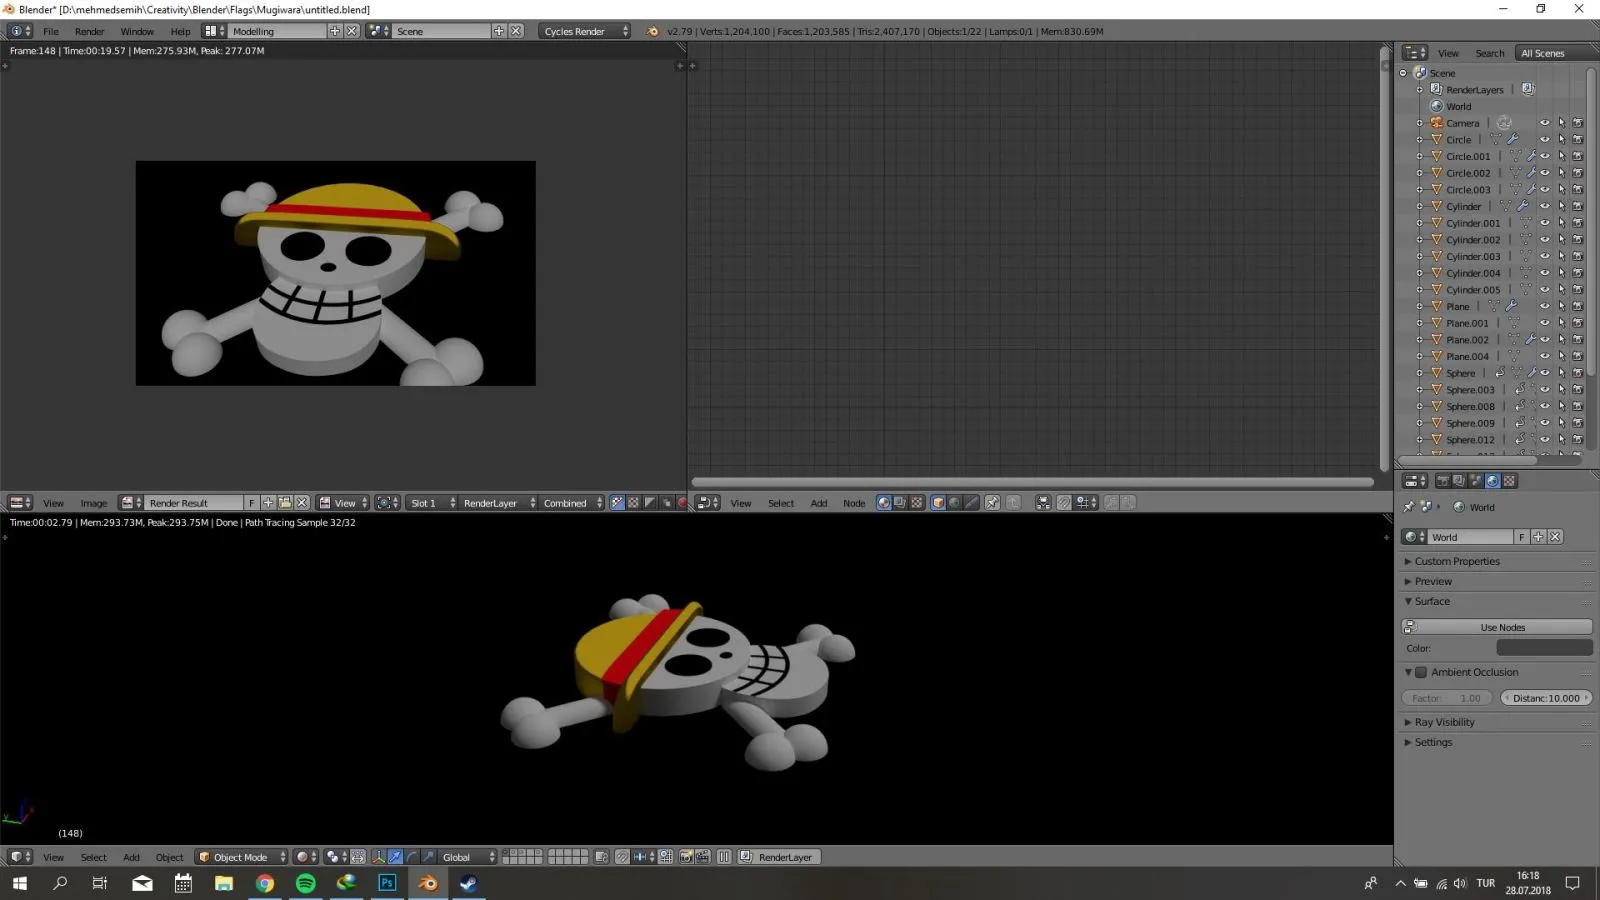Click the Camera object icon in outliner
1600x900 pixels.
tap(1437, 123)
